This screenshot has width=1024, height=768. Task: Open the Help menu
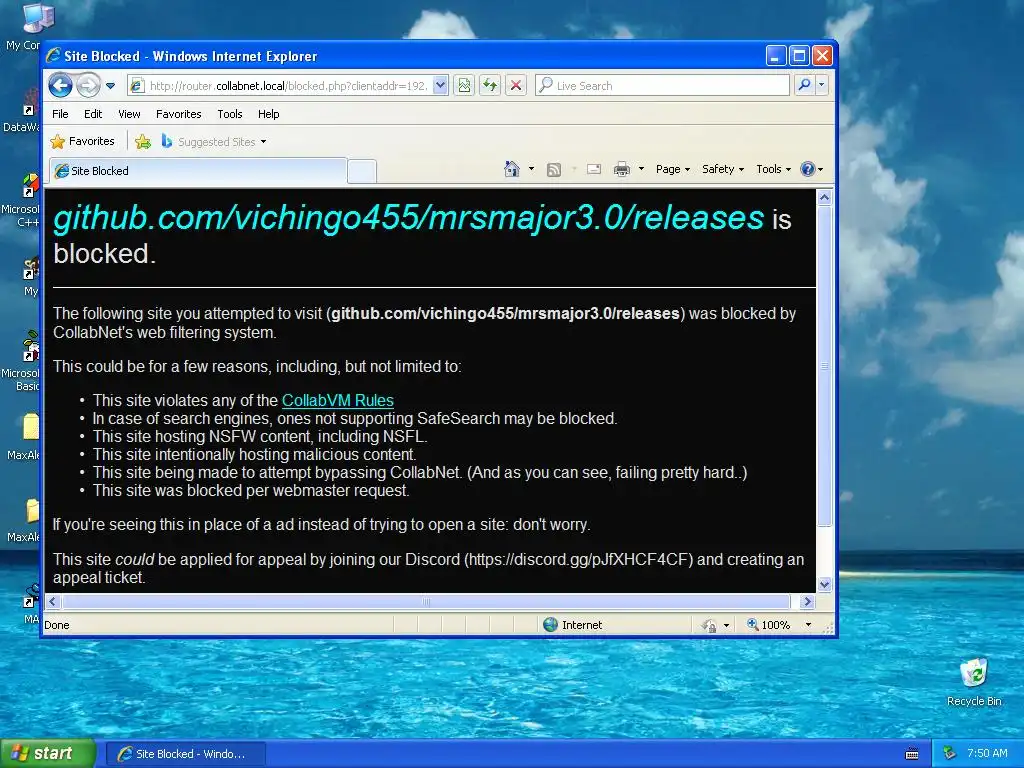(x=268, y=114)
